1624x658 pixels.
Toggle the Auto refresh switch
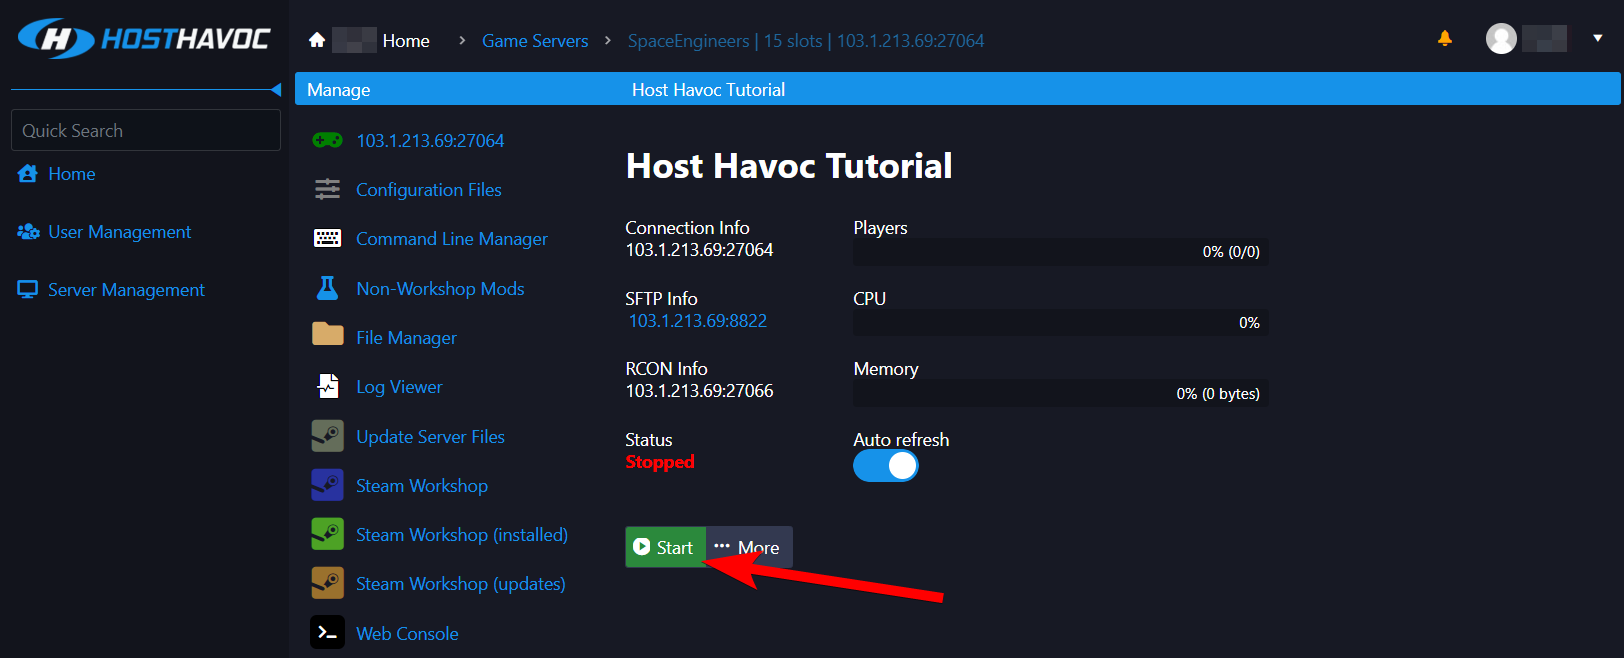click(x=886, y=466)
